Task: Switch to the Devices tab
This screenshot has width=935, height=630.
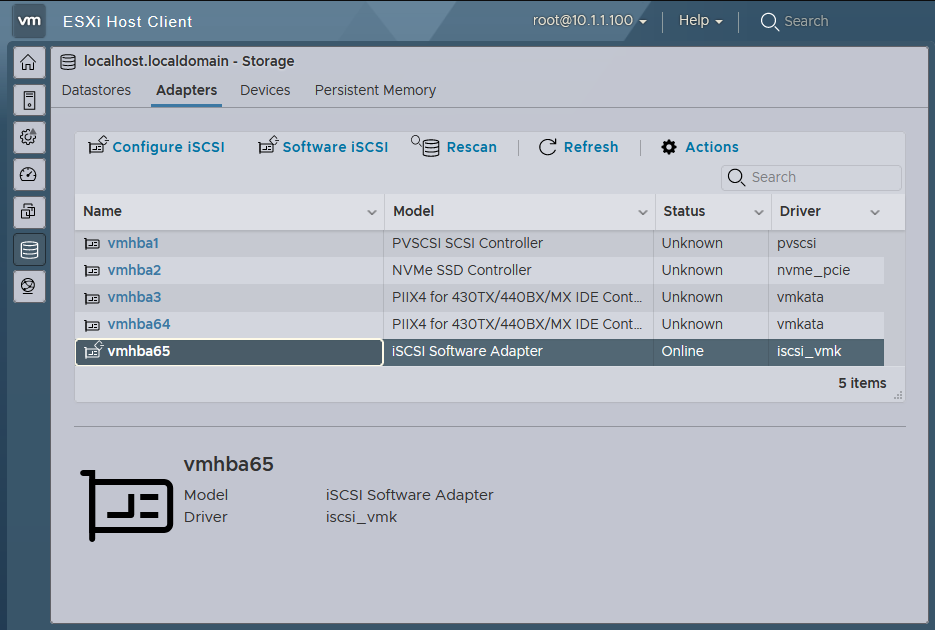Action: click(x=265, y=90)
